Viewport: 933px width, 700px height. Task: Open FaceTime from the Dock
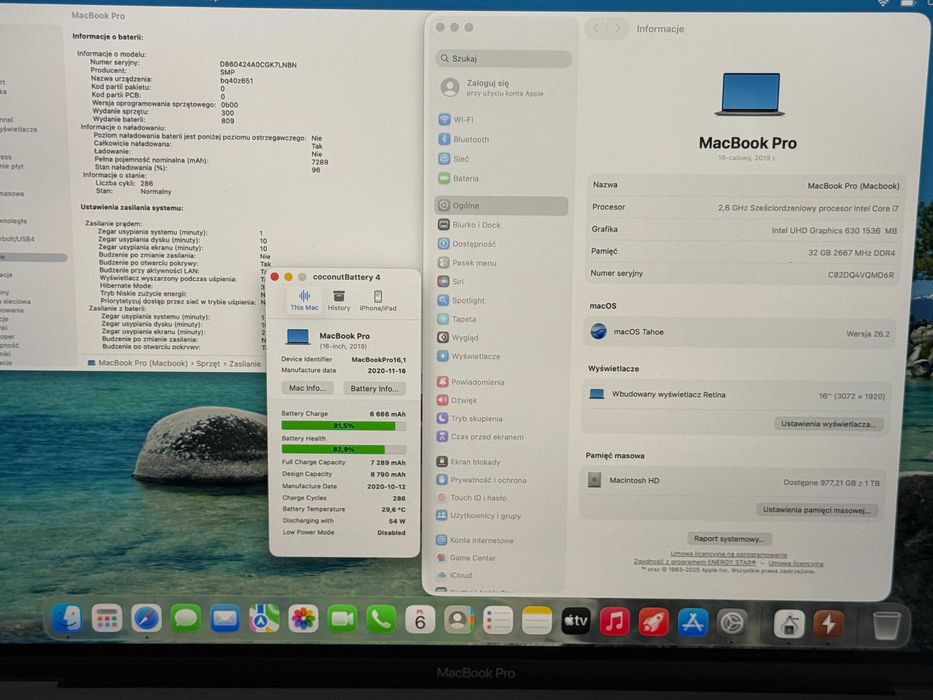click(x=342, y=620)
